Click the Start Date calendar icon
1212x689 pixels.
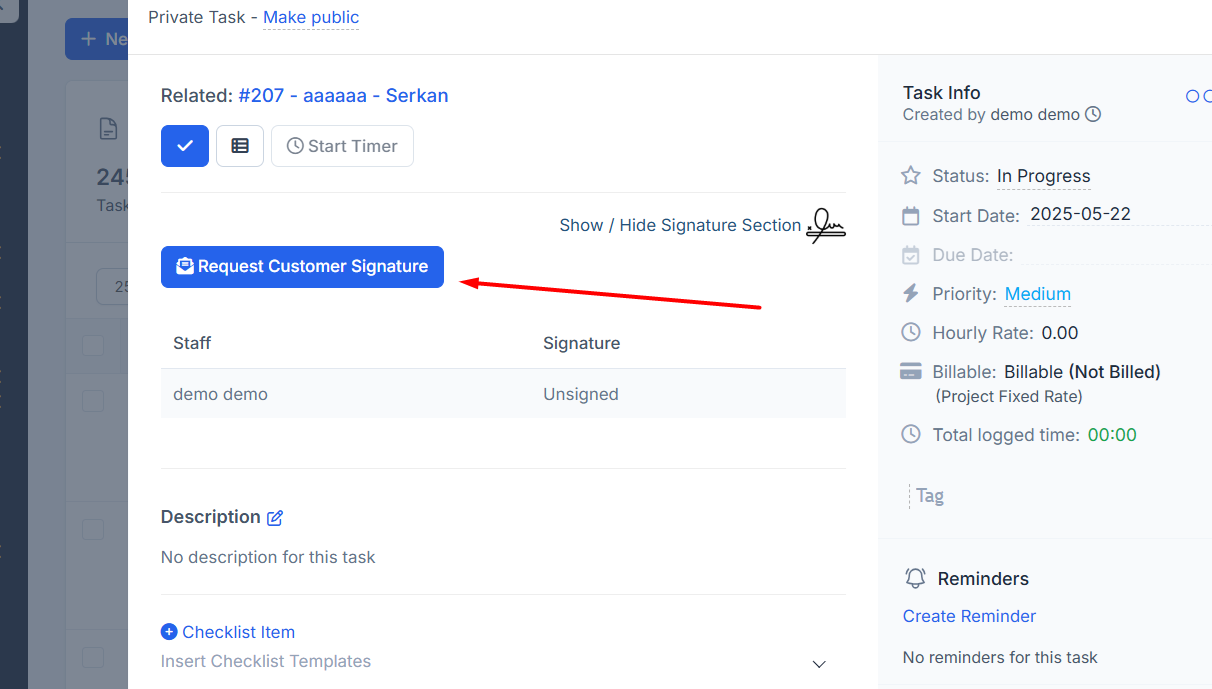point(911,216)
